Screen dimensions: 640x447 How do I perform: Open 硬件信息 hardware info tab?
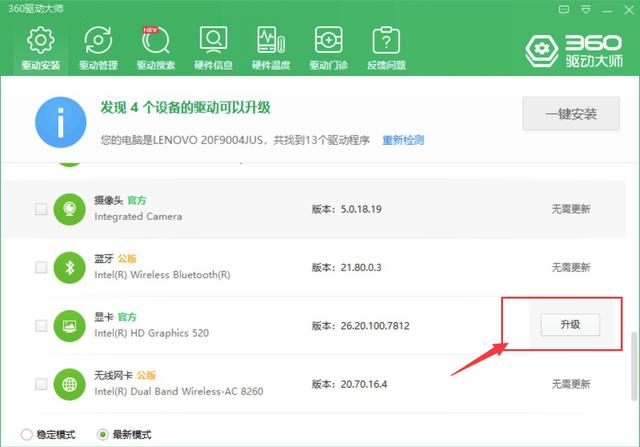click(213, 48)
